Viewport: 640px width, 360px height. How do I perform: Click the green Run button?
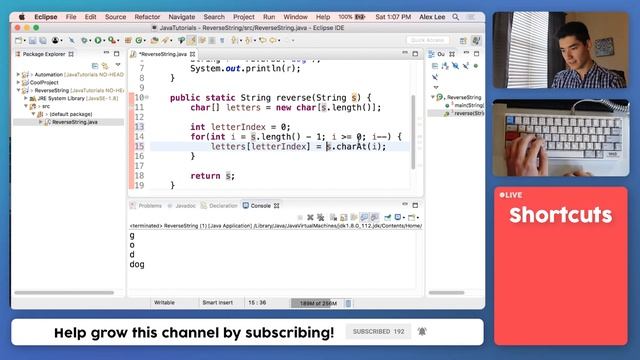98,40
